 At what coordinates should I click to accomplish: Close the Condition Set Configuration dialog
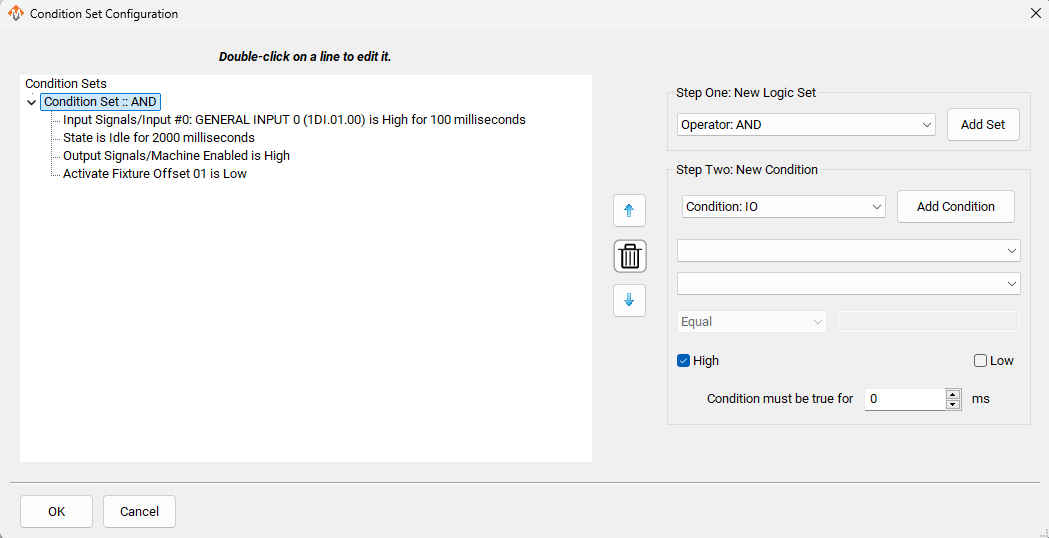[1035, 14]
